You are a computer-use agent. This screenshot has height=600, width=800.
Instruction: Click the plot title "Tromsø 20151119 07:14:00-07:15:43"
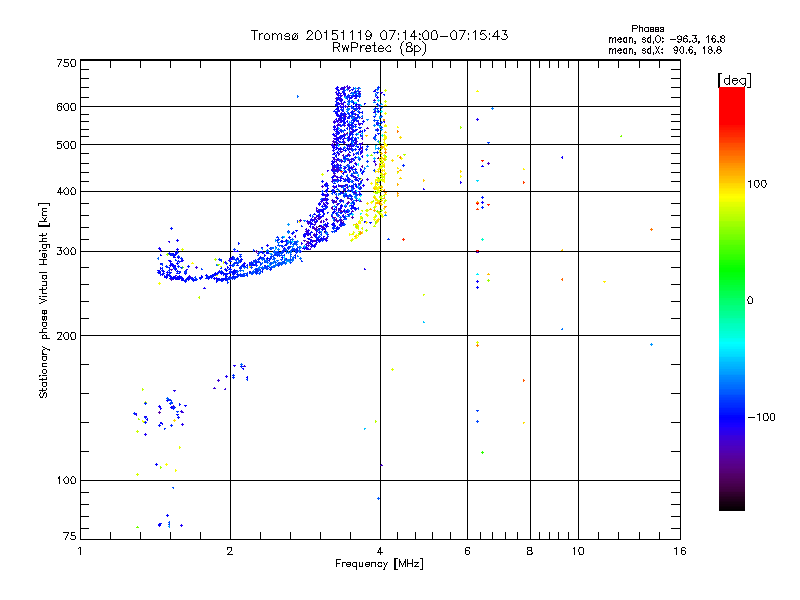pos(379,35)
